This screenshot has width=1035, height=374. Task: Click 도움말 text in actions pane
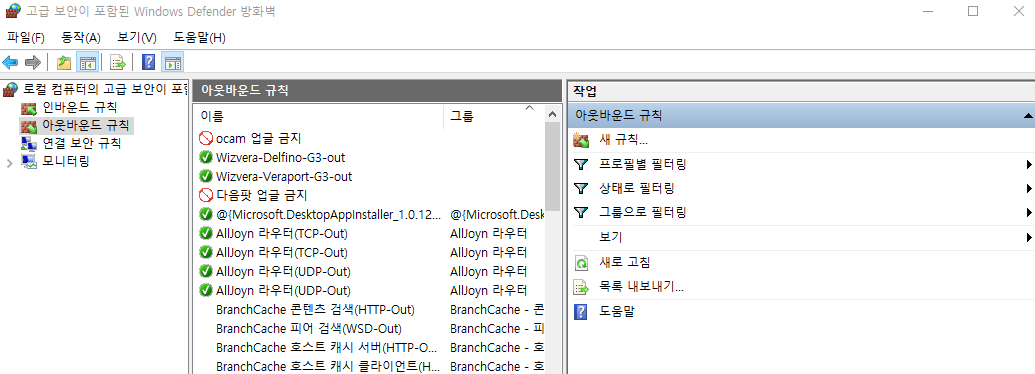click(617, 311)
